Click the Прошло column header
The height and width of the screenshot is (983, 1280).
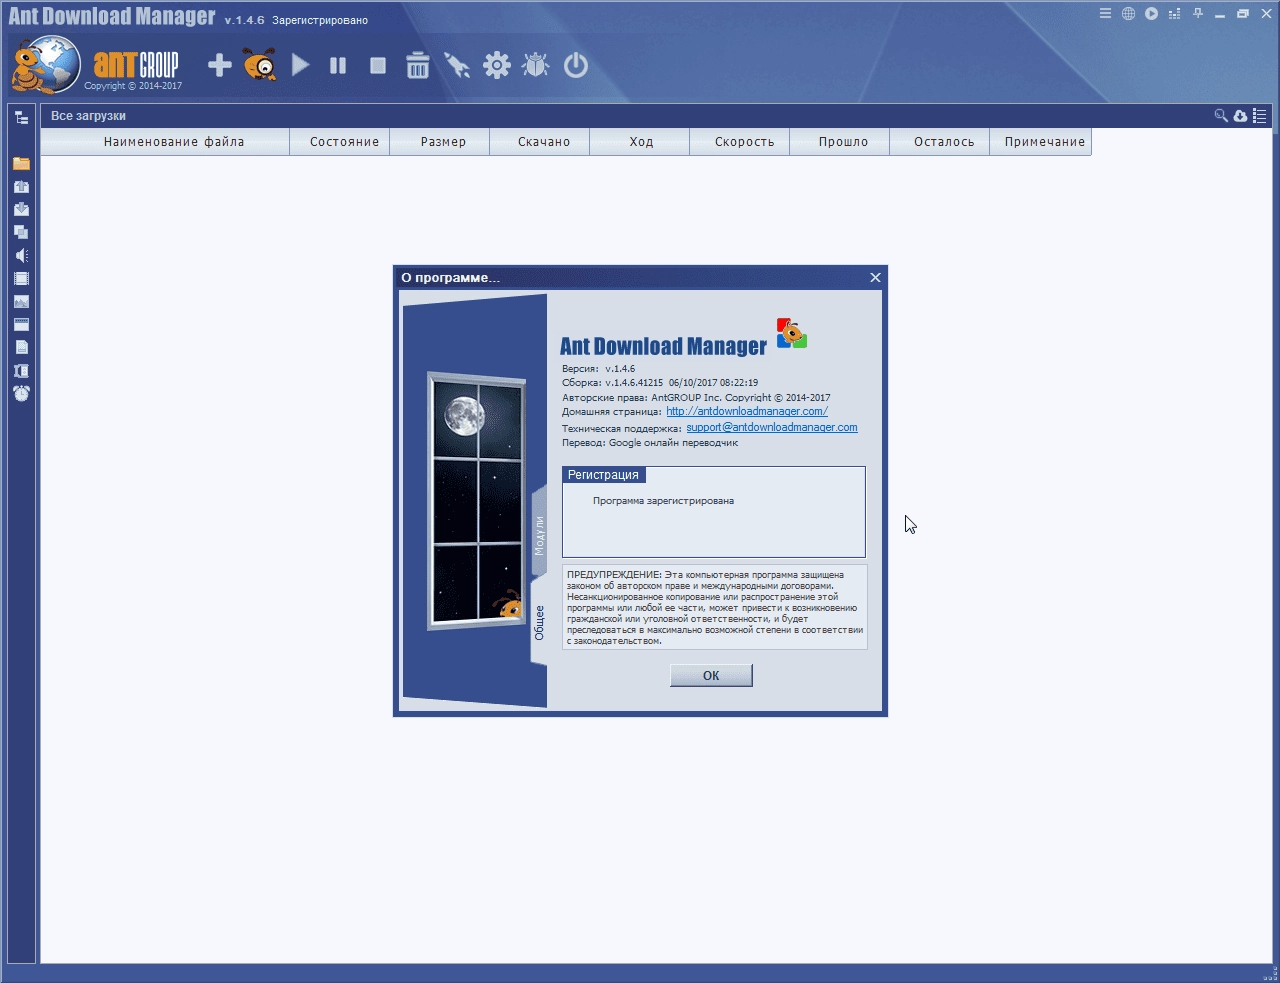(x=840, y=142)
